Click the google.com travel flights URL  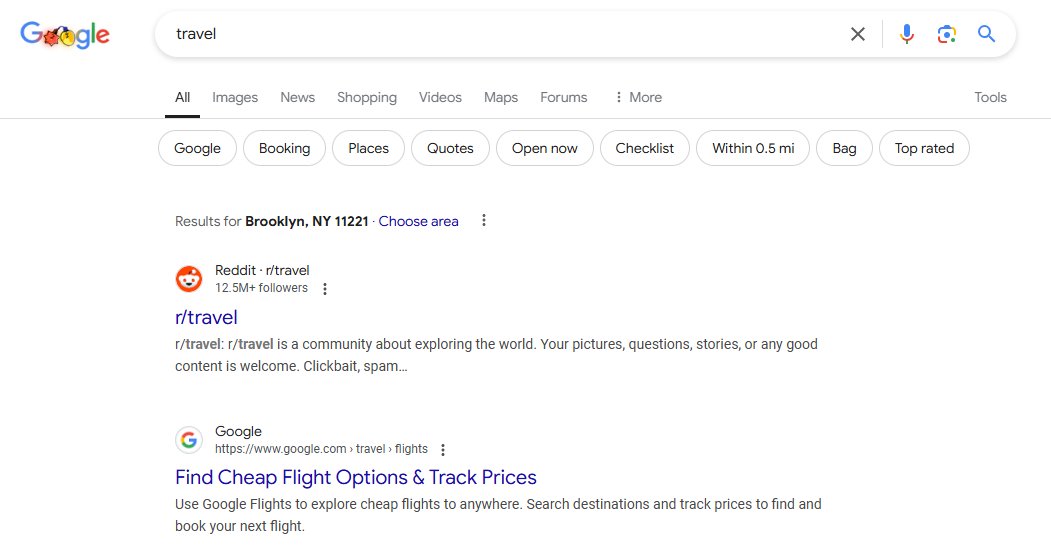click(x=321, y=449)
